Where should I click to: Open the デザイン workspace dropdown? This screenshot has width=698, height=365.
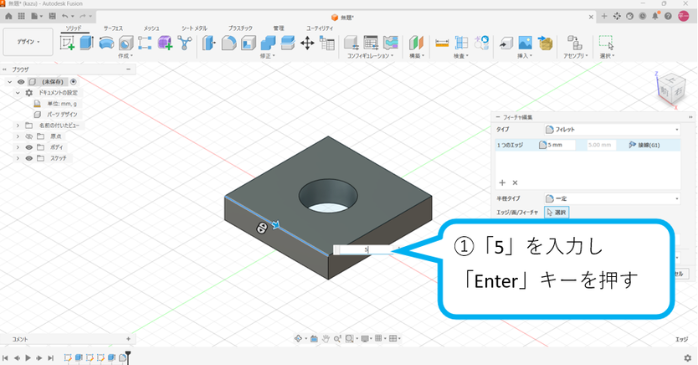coord(28,42)
